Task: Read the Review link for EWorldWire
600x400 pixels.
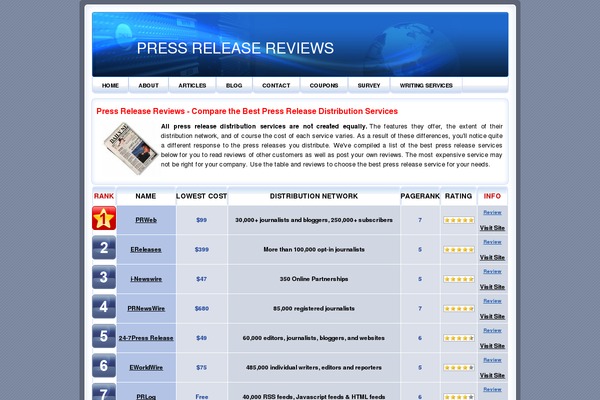Action: click(492, 360)
